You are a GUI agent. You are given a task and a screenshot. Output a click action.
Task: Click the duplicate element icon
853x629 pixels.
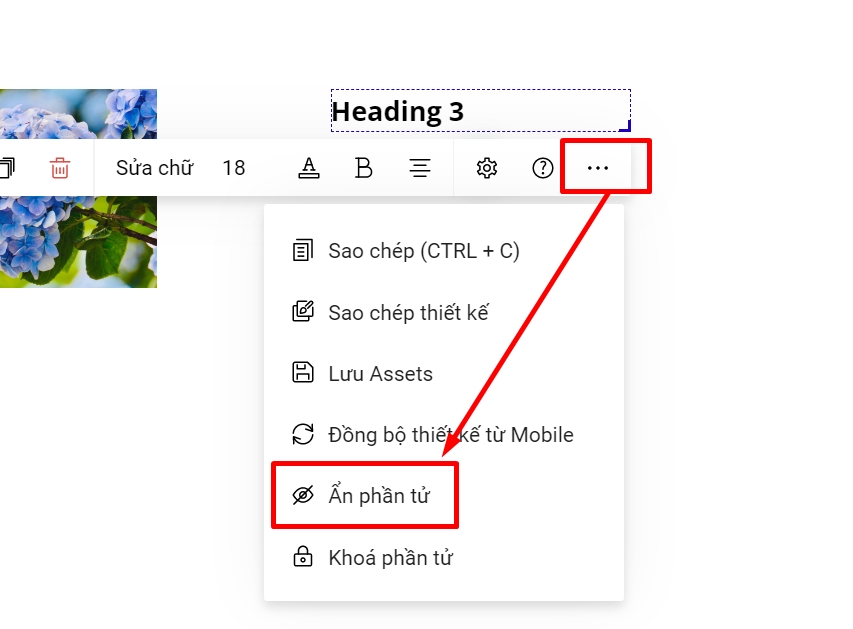pos(6,168)
